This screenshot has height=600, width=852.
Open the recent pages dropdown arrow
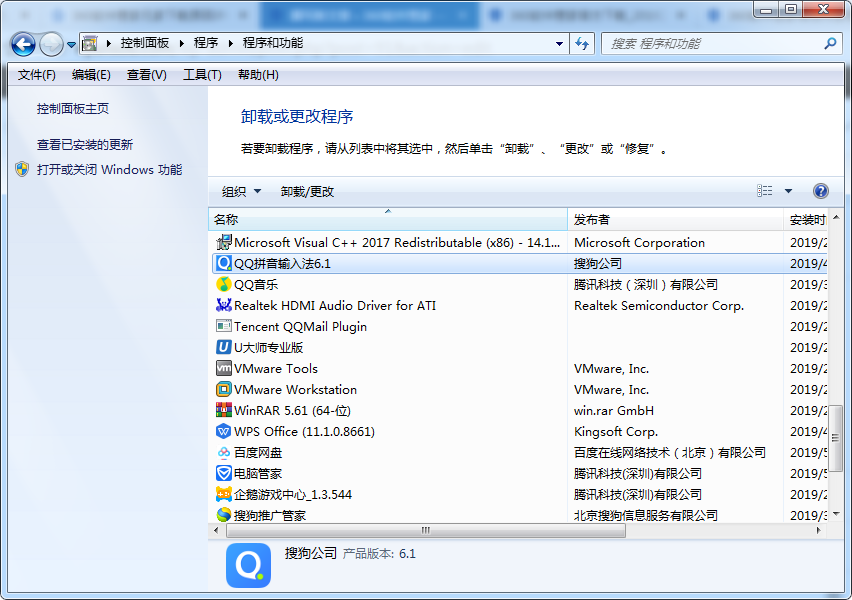pos(71,45)
